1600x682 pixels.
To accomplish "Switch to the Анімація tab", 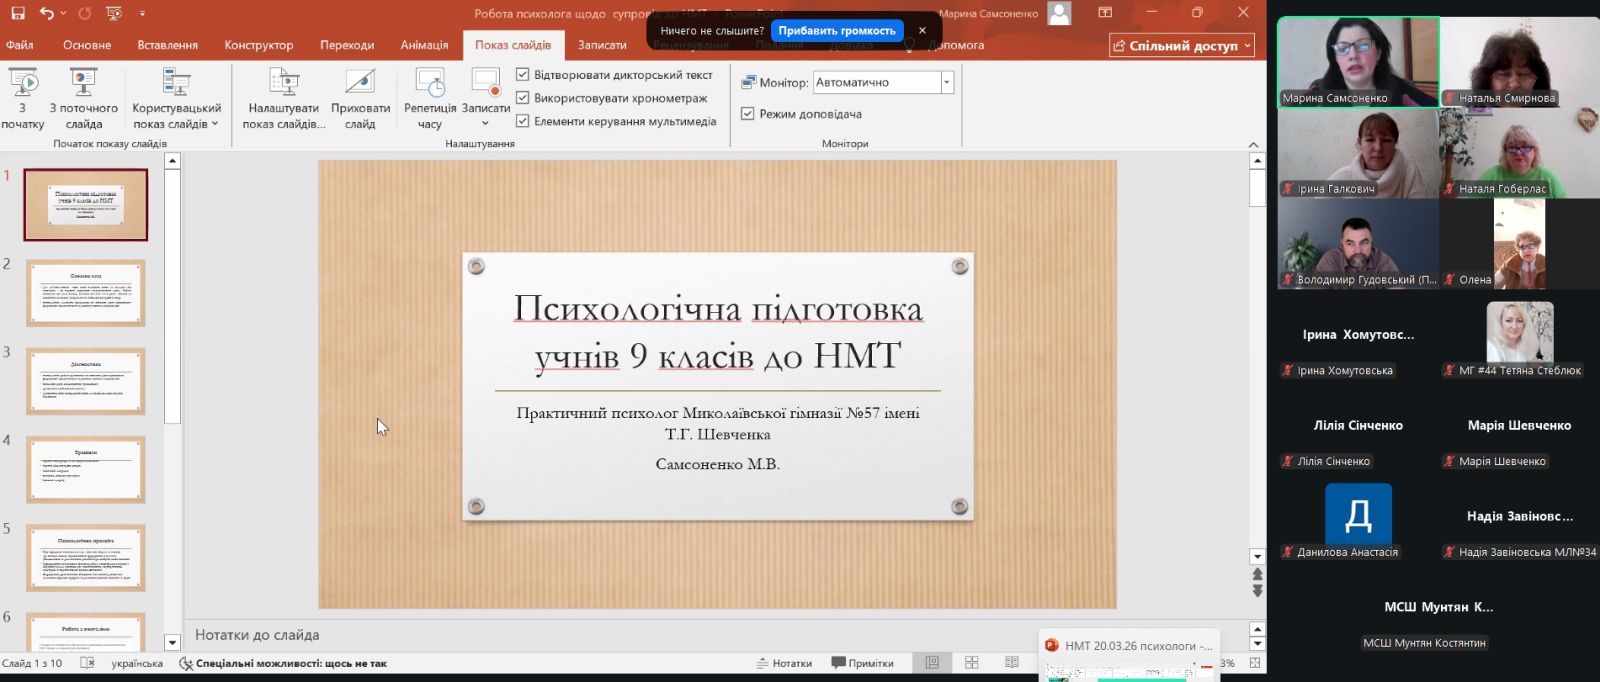I will [x=424, y=45].
